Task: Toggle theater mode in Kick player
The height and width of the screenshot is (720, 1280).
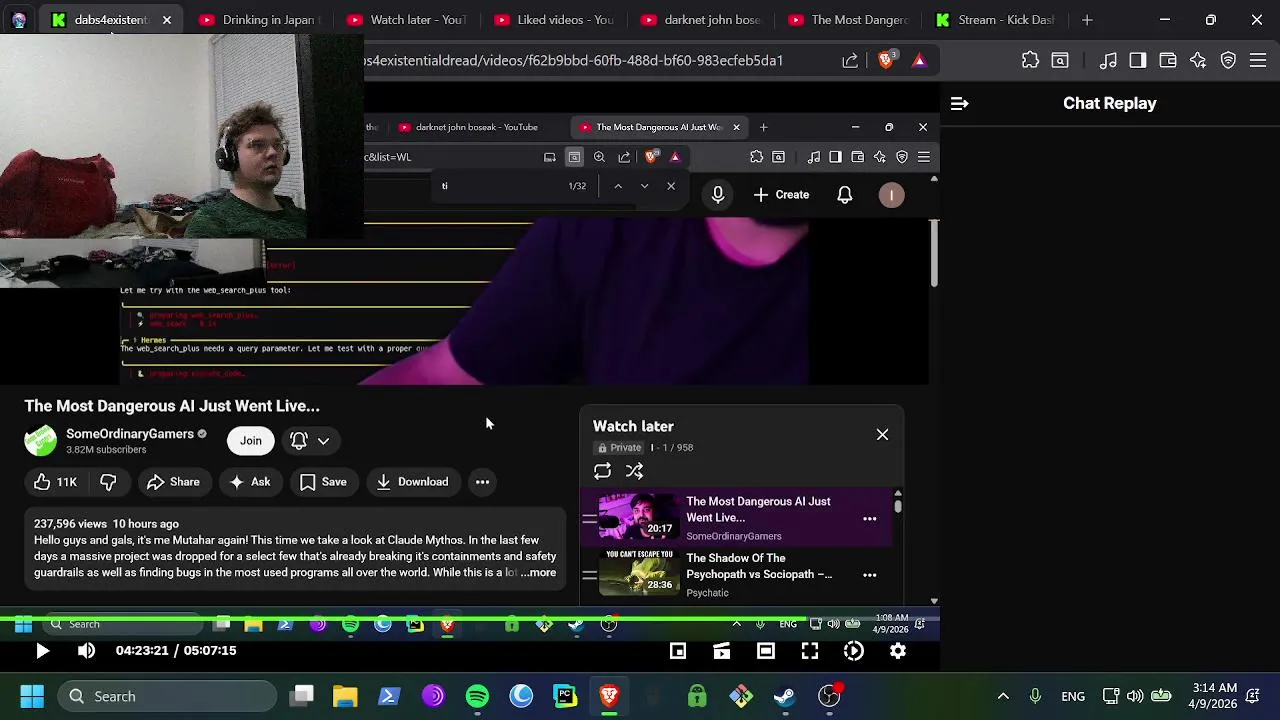Action: [x=766, y=651]
